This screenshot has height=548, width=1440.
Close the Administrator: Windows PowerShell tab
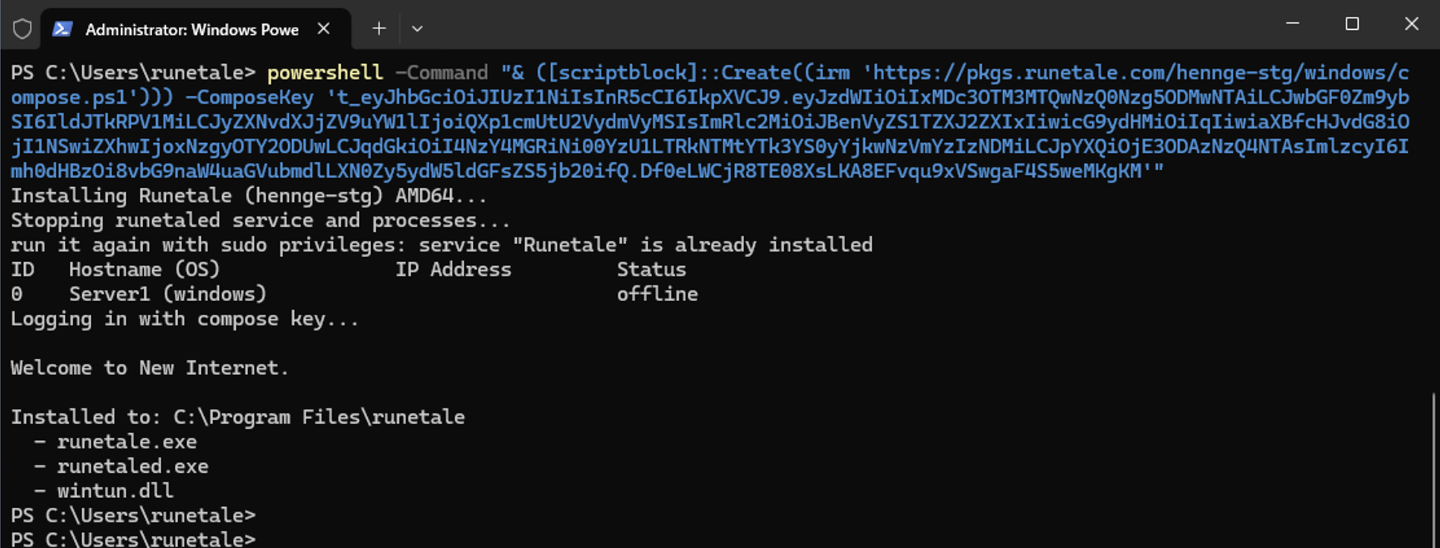tap(323, 29)
